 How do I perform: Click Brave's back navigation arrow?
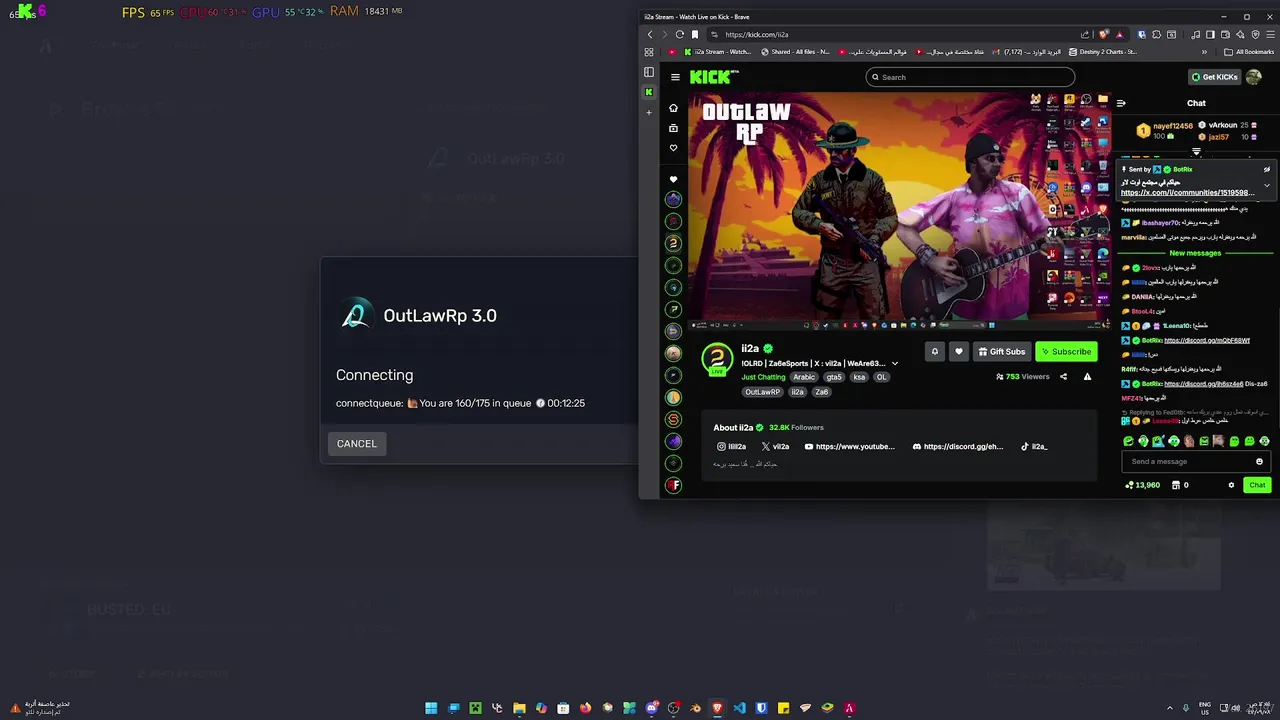[x=650, y=34]
